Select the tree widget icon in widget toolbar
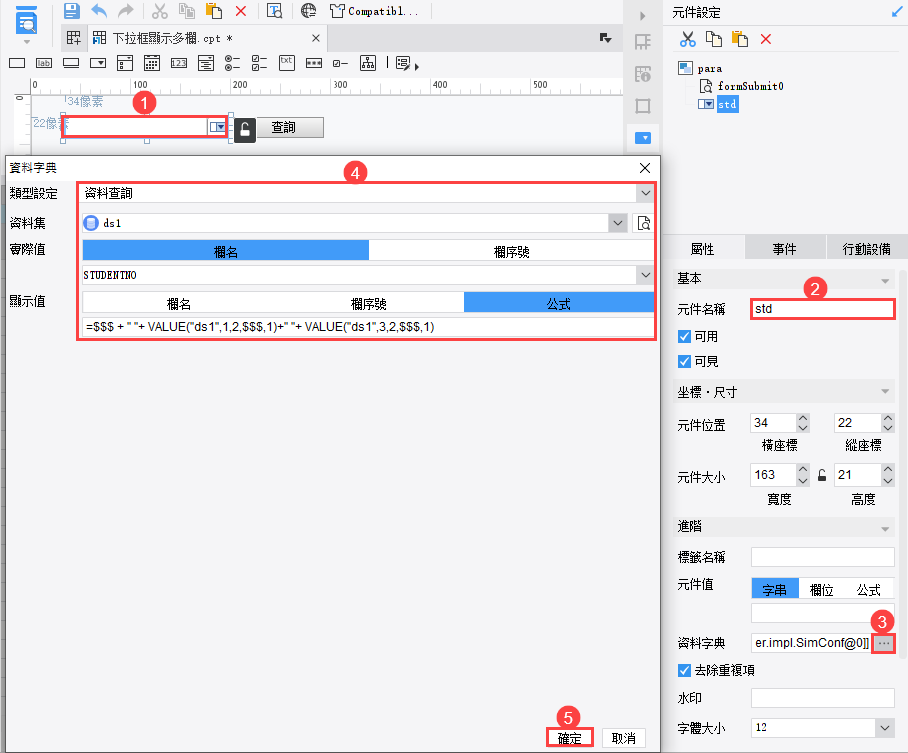Image resolution: width=908 pixels, height=753 pixels. (368, 63)
